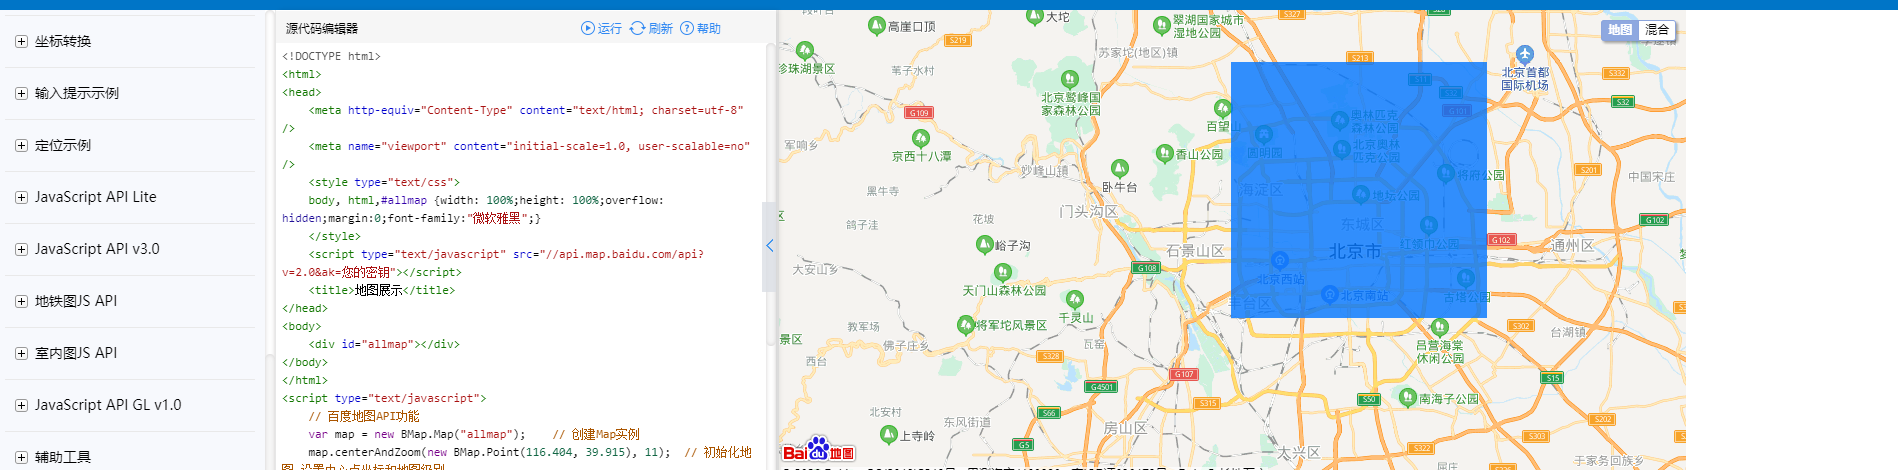1898x470 pixels.
Task: Expand the 辅助工具 tree section
Action: pyautogui.click(x=21, y=457)
